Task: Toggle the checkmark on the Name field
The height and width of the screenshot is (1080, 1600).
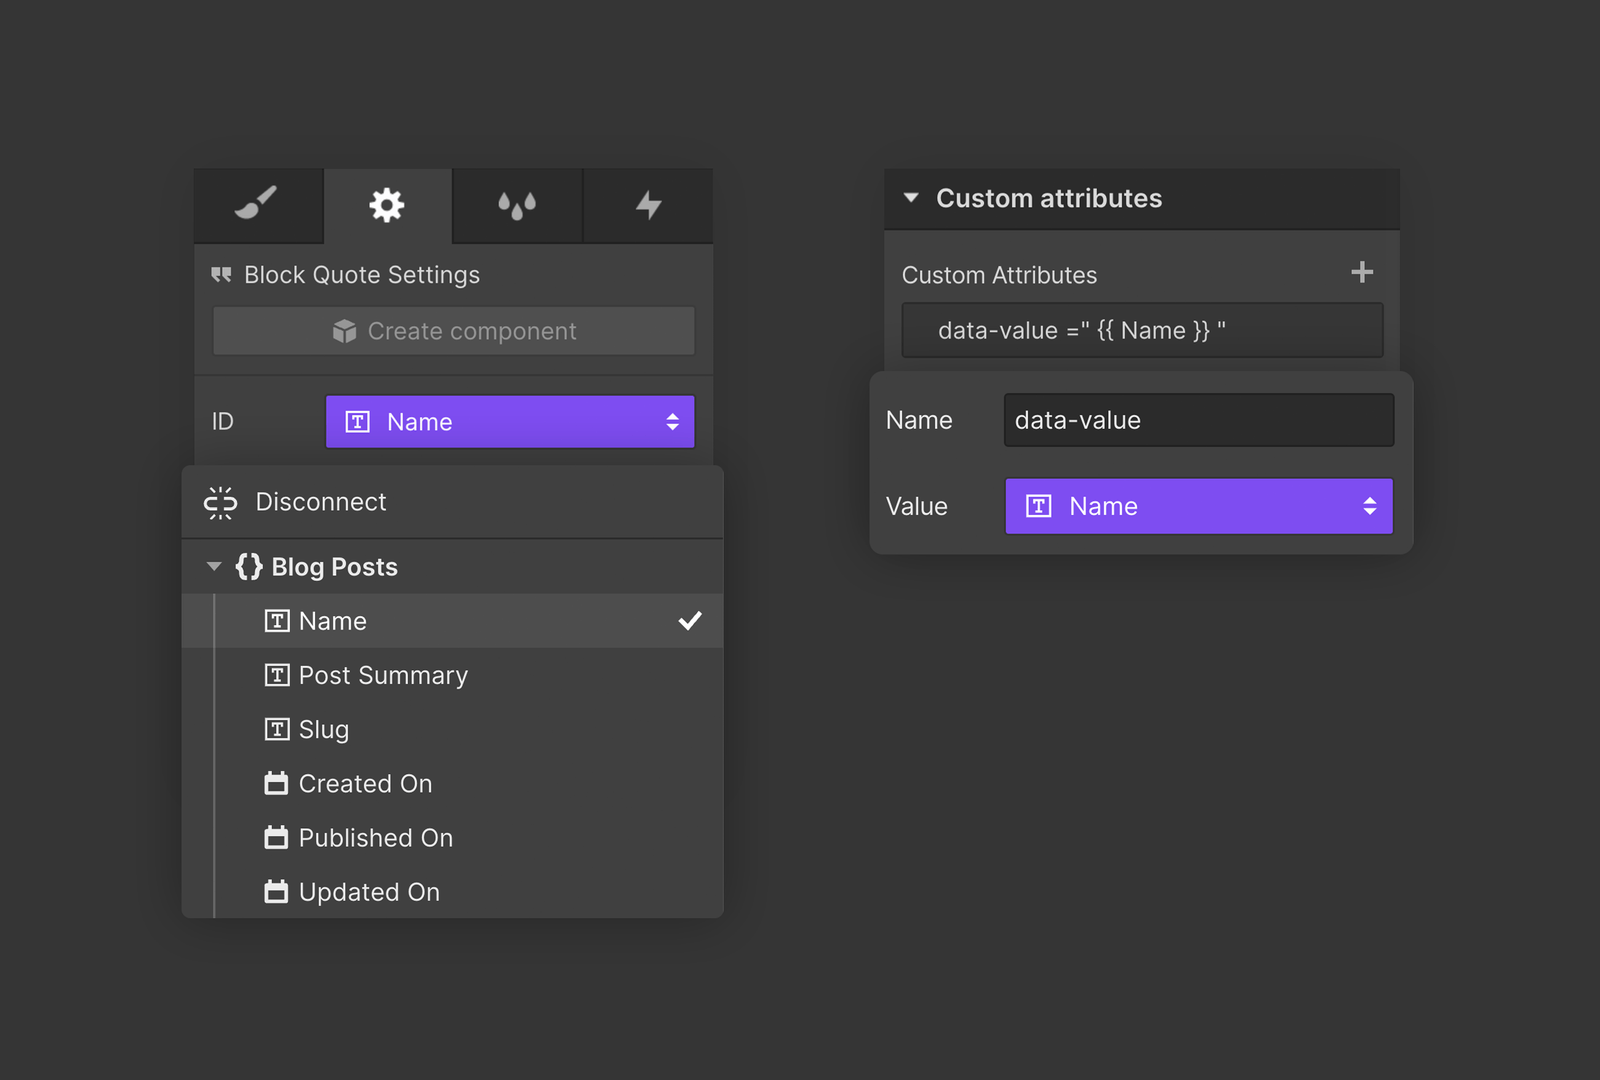Action: 691,620
